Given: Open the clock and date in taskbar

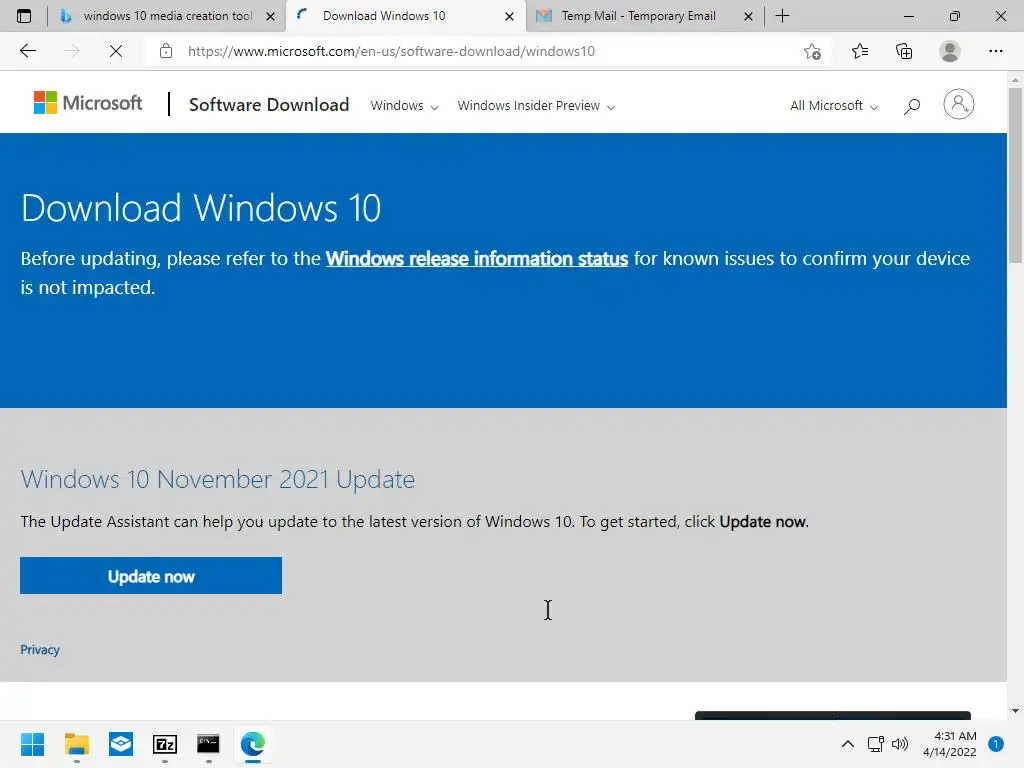Looking at the screenshot, I should pos(950,744).
